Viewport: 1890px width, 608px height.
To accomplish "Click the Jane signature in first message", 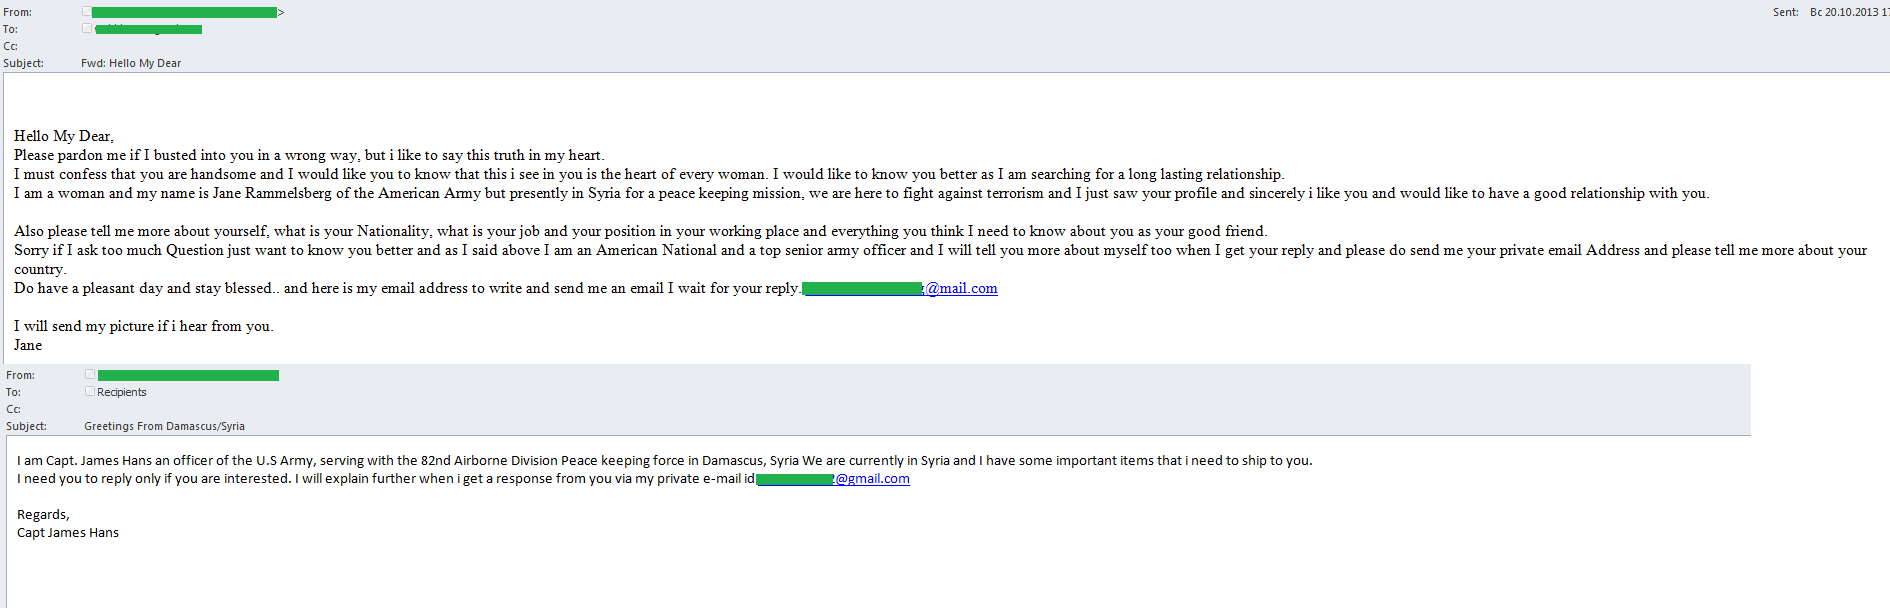I will pos(28,345).
